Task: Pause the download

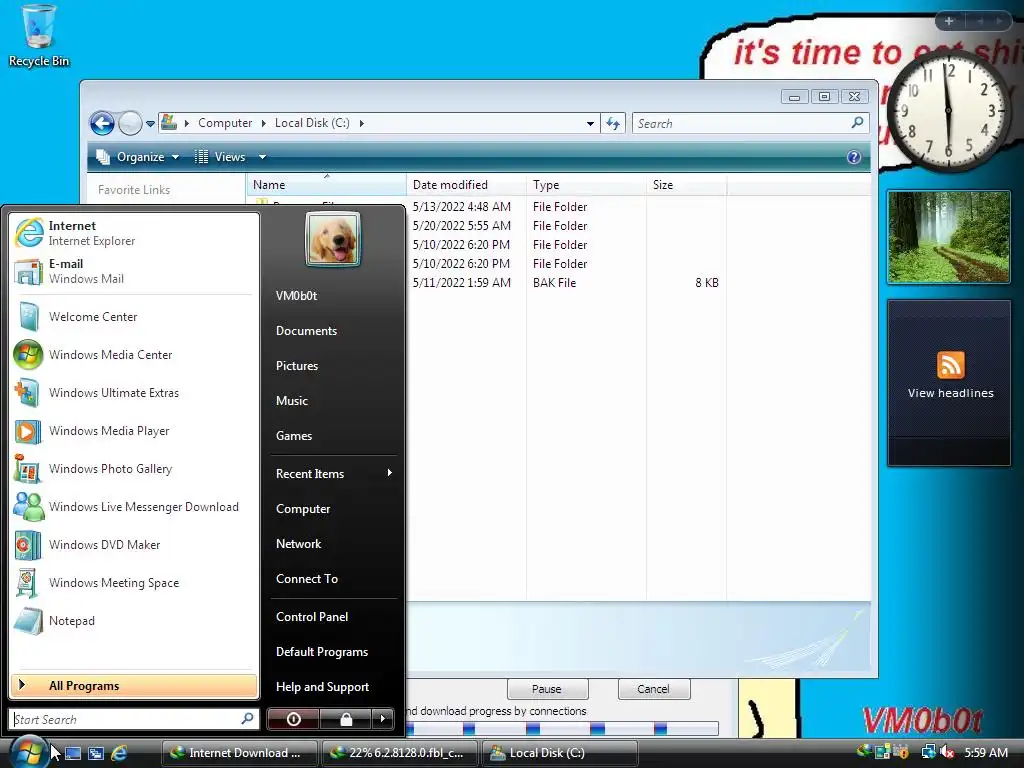Action: tap(547, 689)
